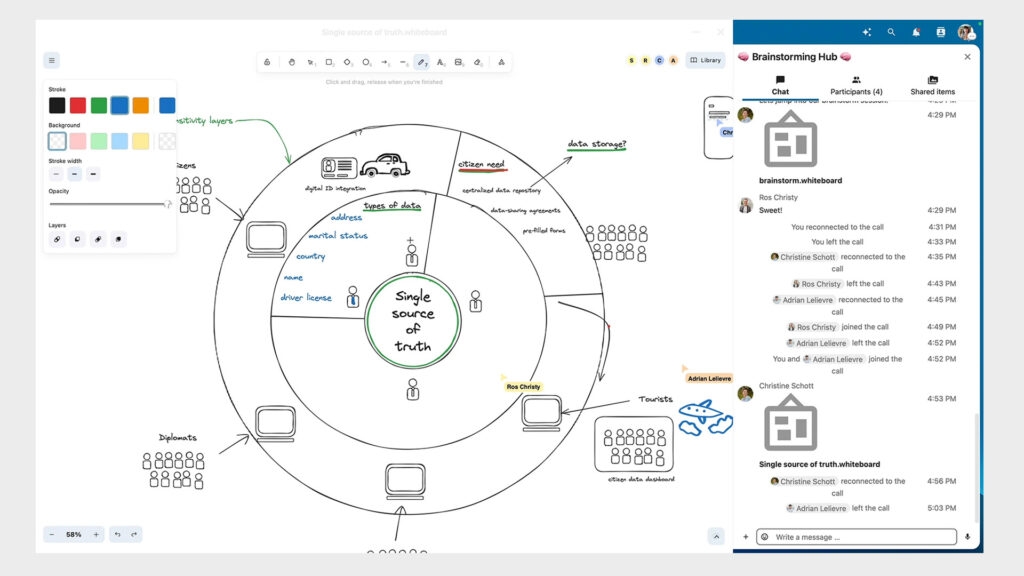Bring selection forward one layer

click(98, 239)
